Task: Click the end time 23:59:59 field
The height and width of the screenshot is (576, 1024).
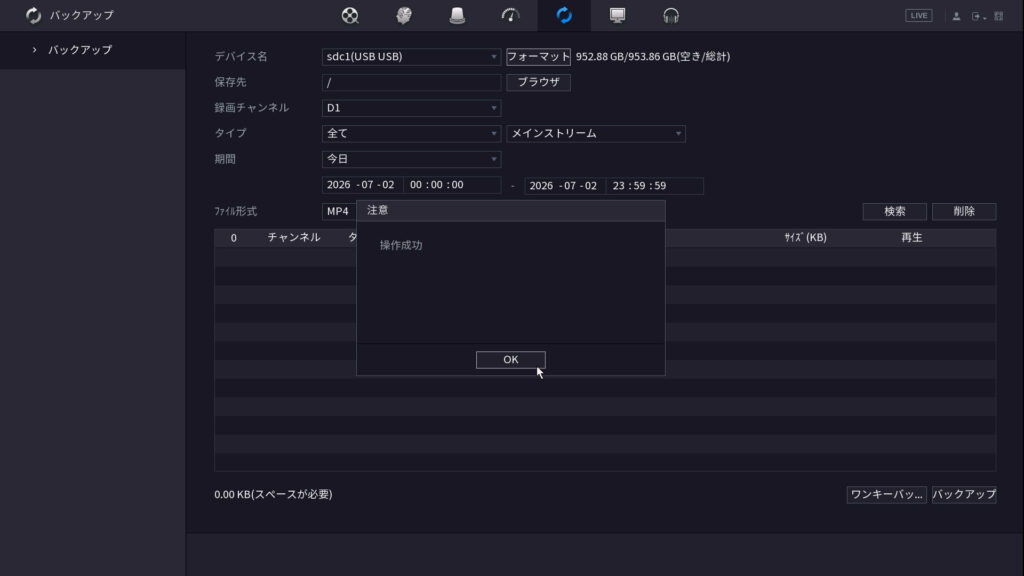Action: tap(654, 185)
